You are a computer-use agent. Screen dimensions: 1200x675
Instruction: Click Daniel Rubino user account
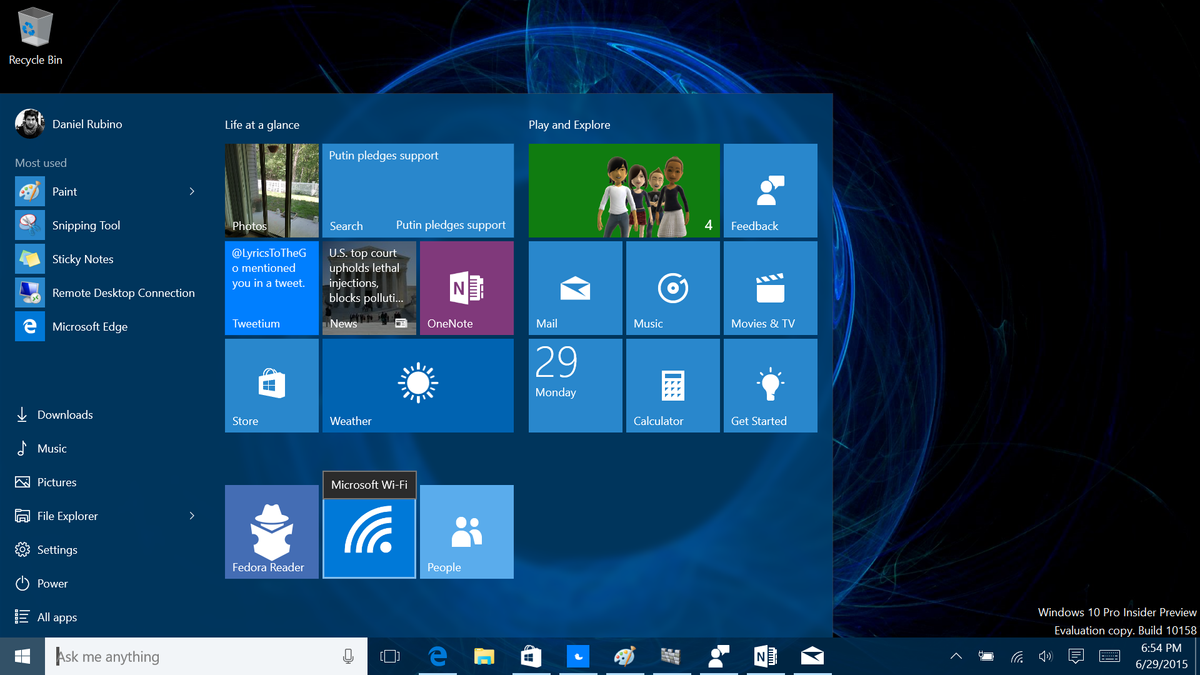point(69,124)
